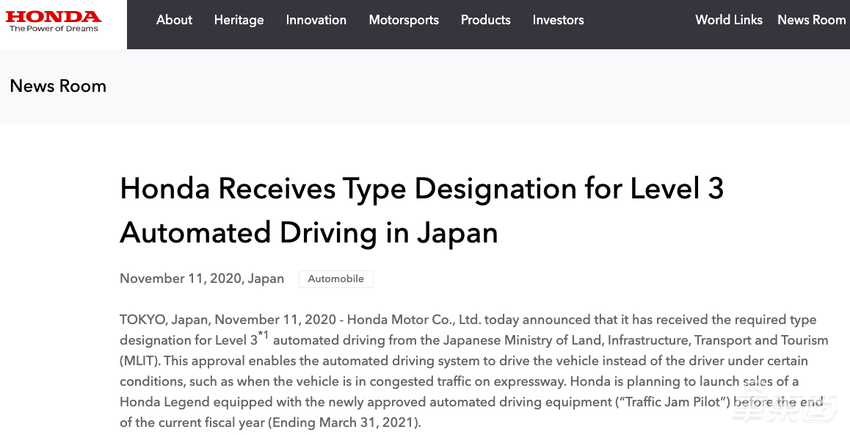The width and height of the screenshot is (850, 435).
Task: Go to the Innovation section
Action: click(x=316, y=20)
